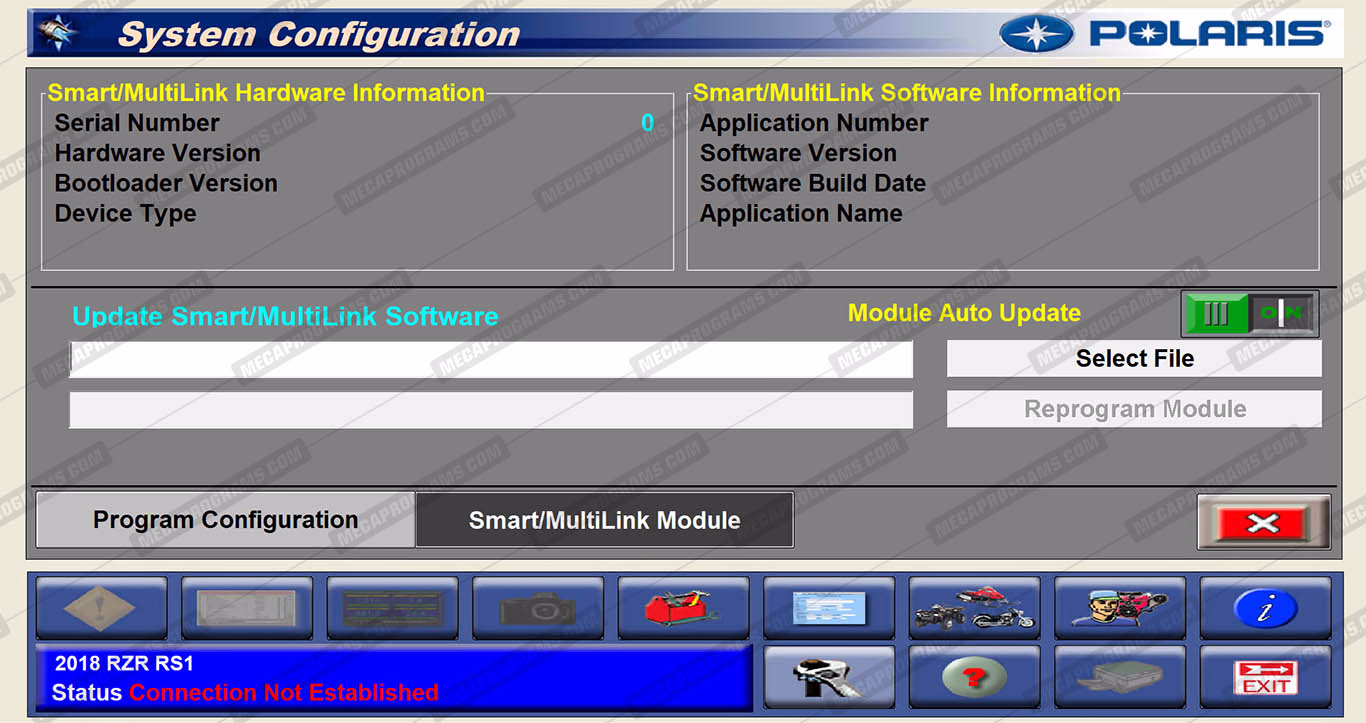
Task: Open help with red question mark icon
Action: point(974,677)
